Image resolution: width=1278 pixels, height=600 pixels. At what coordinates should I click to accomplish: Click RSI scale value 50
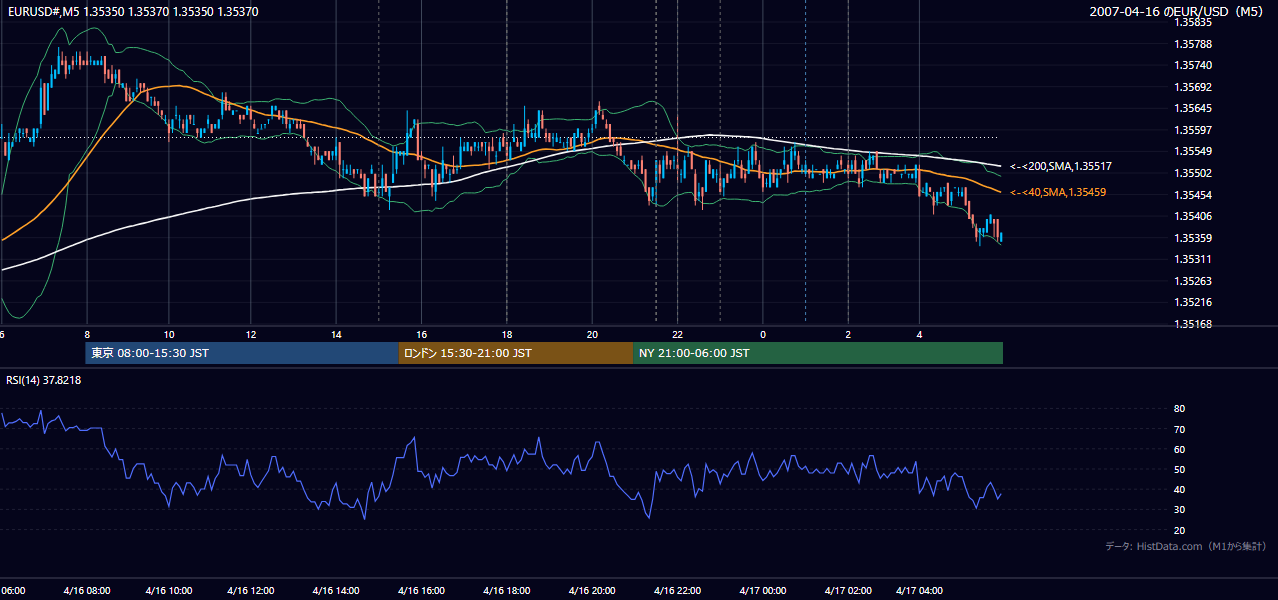[1180, 469]
